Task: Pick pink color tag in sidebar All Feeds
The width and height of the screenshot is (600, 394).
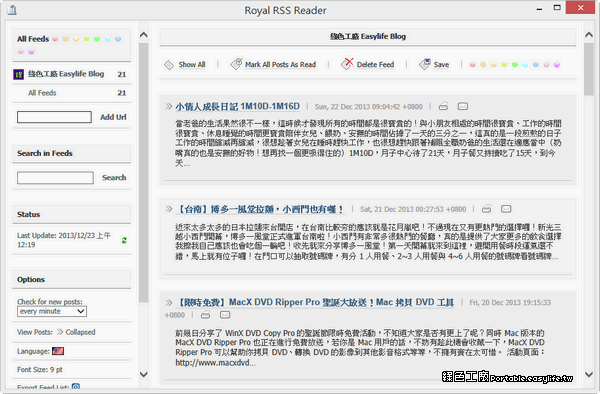Action: pos(21,51)
